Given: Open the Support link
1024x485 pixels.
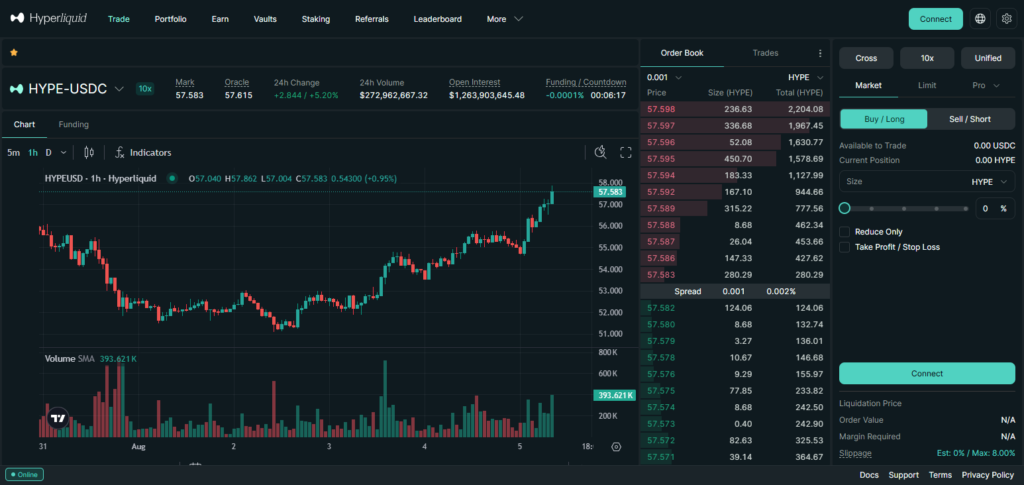Looking at the screenshot, I should pyautogui.click(x=903, y=475).
